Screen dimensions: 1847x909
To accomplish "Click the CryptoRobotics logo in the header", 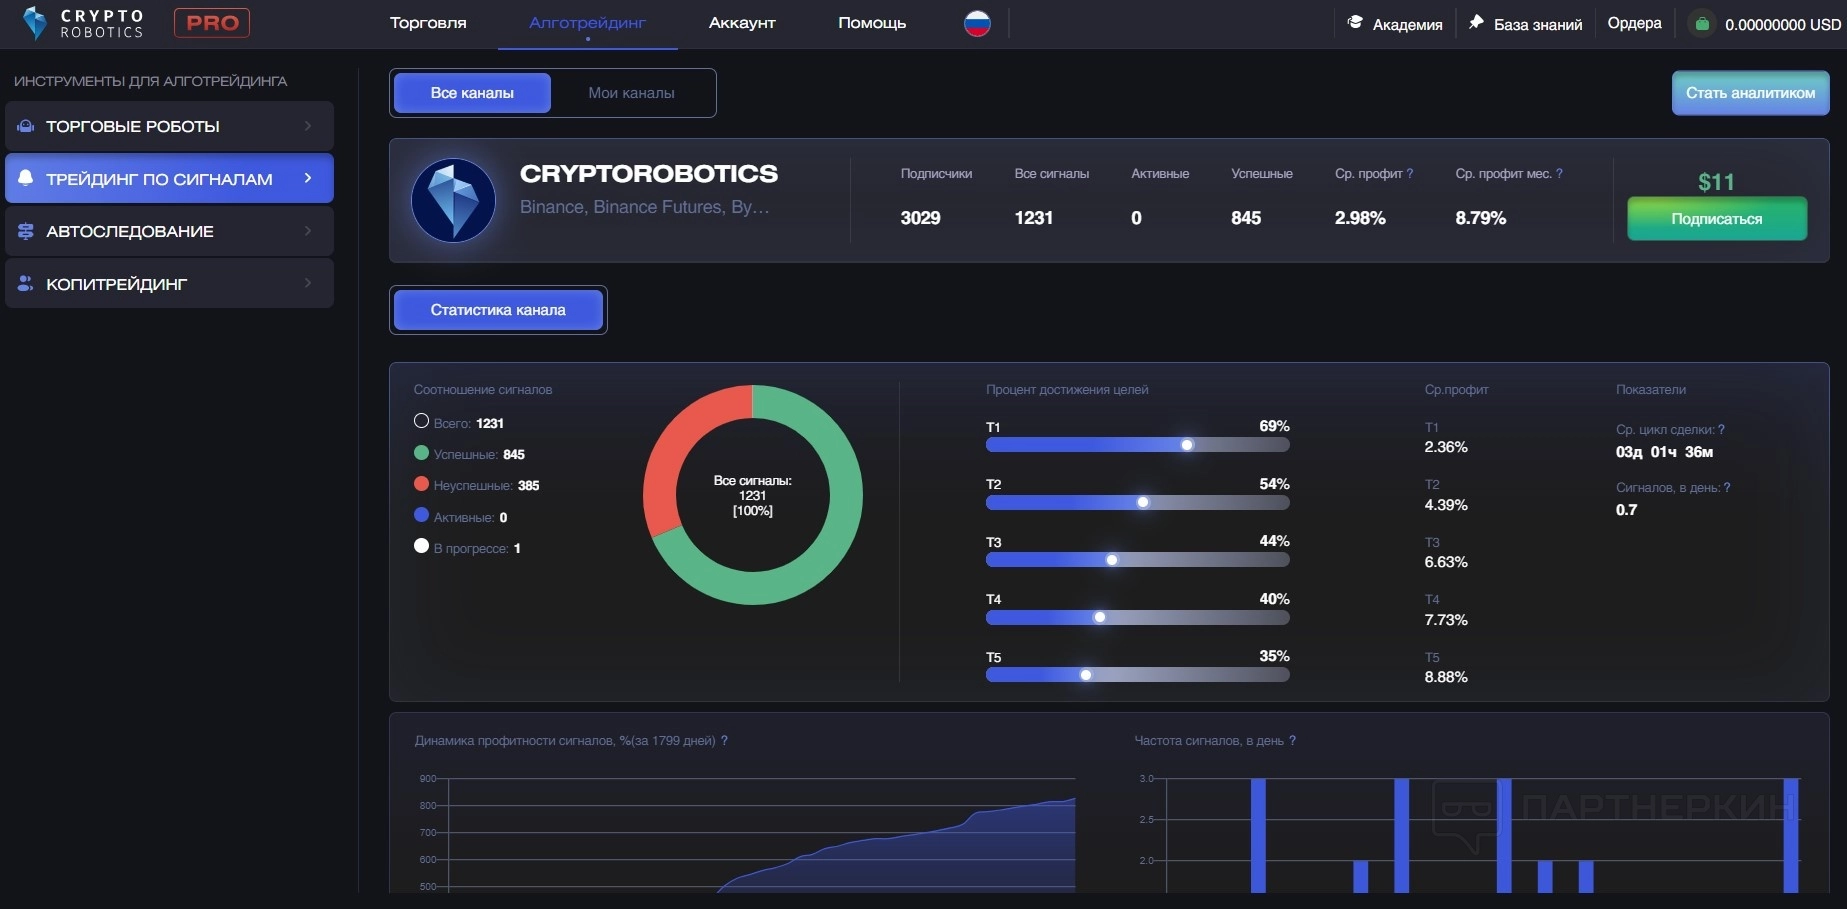I will coord(83,23).
